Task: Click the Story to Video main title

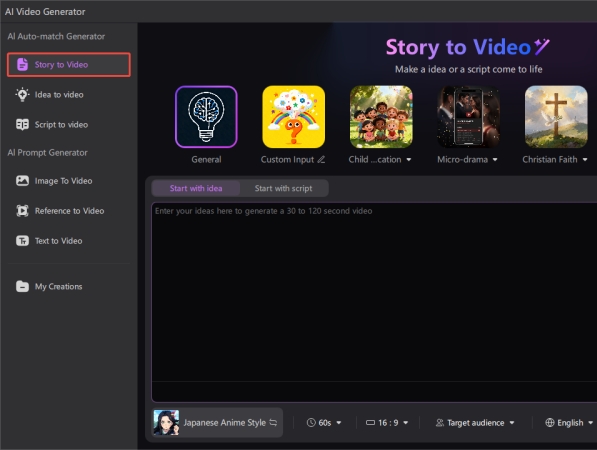Action: tap(458, 47)
